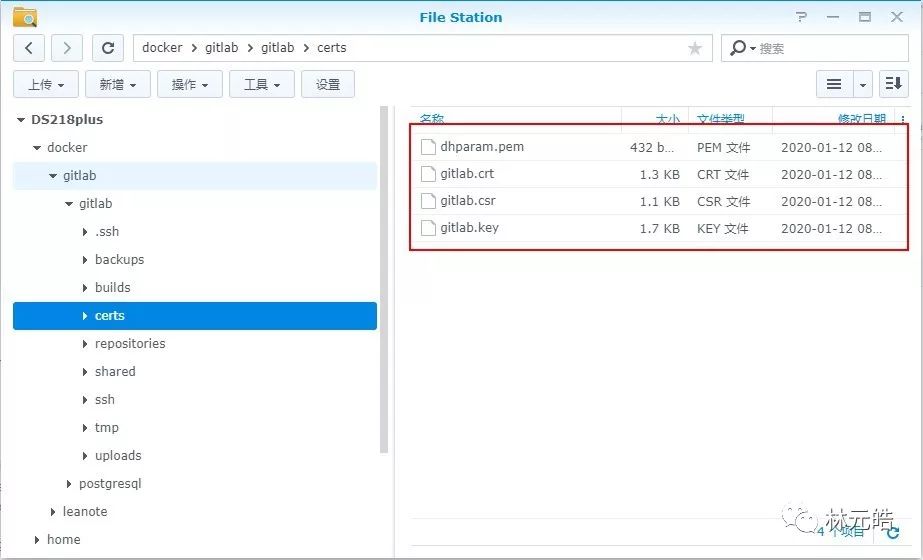The width and height of the screenshot is (923, 560).
Task: Select the shared folder in tree
Action: [195, 372]
